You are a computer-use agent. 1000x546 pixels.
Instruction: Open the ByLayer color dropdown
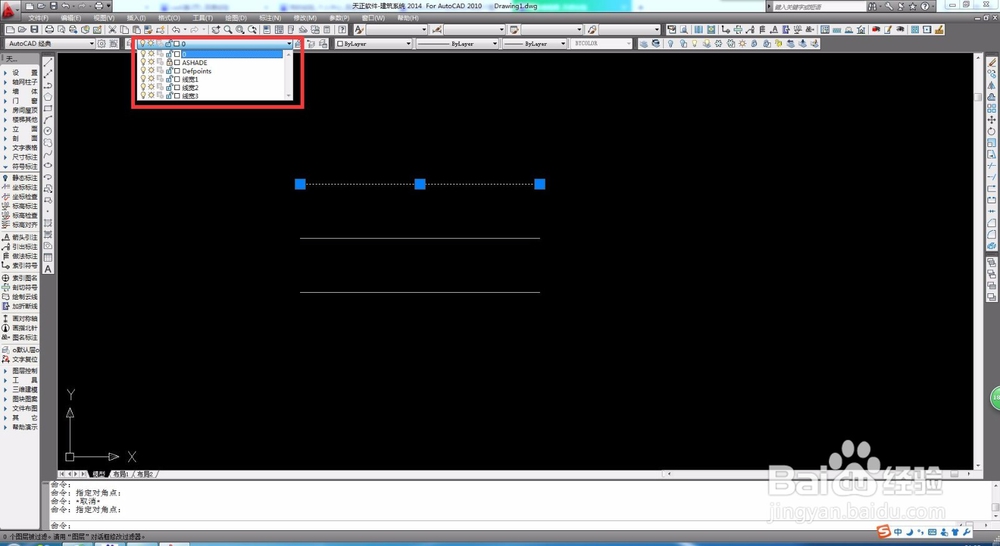pos(374,43)
